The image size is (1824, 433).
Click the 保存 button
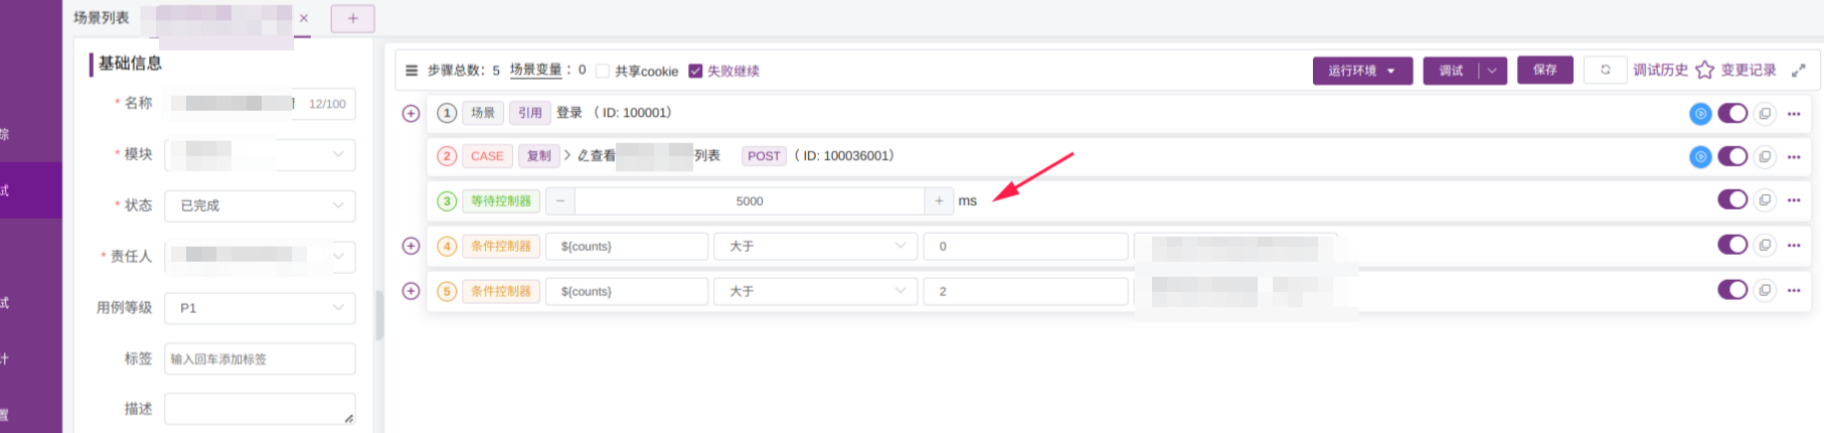pyautogui.click(x=1545, y=70)
